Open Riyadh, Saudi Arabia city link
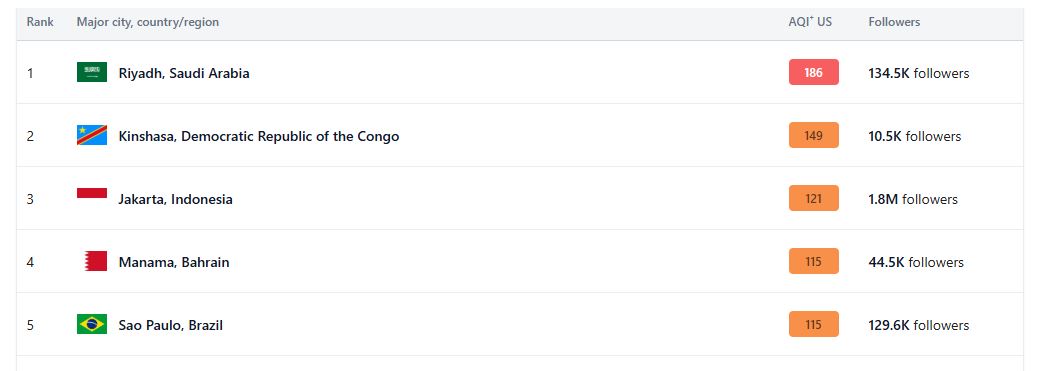The height and width of the screenshot is (371, 1046). (184, 73)
